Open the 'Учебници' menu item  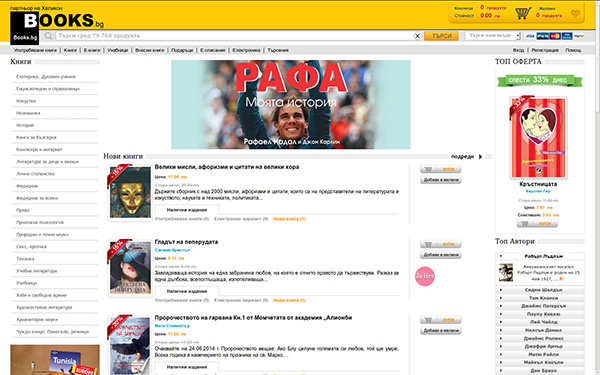pyautogui.click(x=117, y=50)
